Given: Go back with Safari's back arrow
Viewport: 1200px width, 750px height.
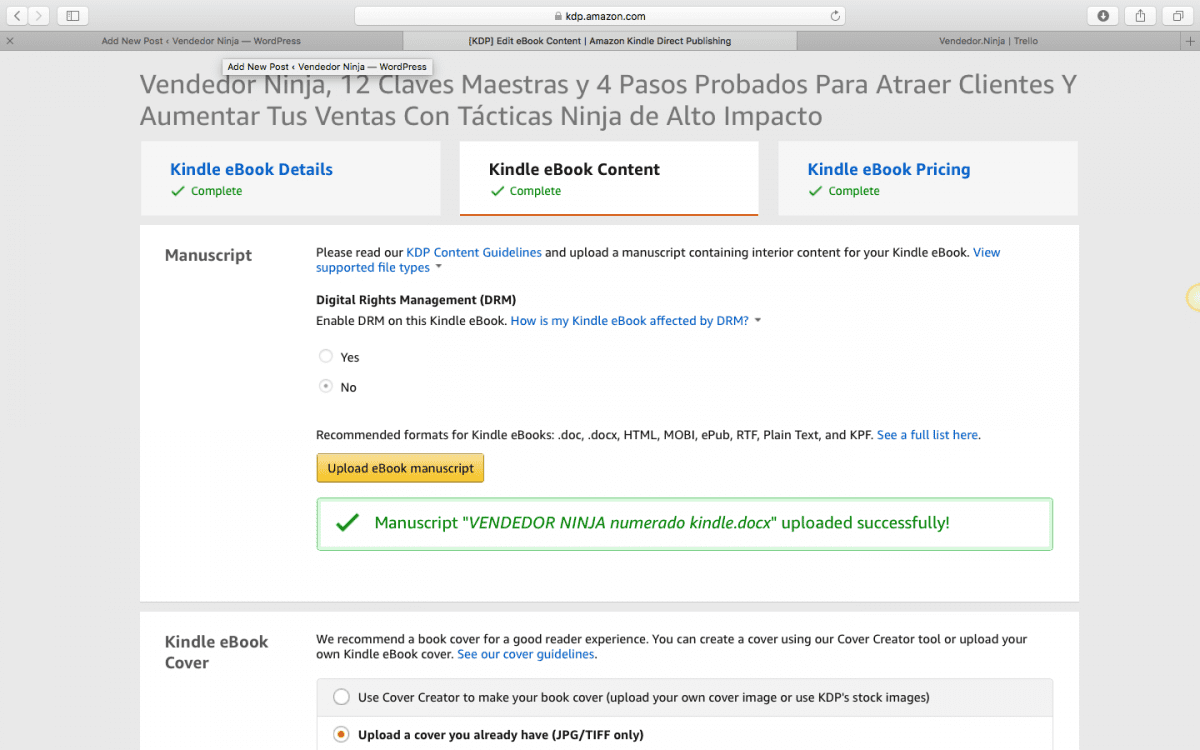Looking at the screenshot, I should (17, 16).
